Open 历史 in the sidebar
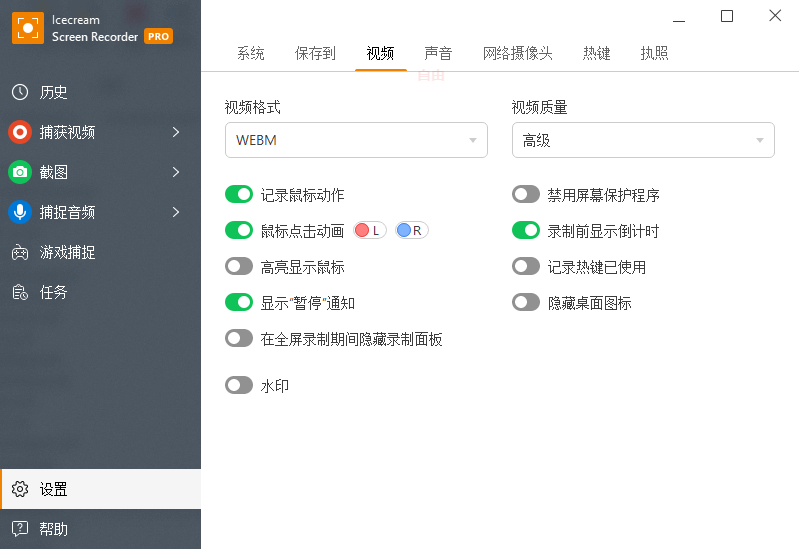 100,92
